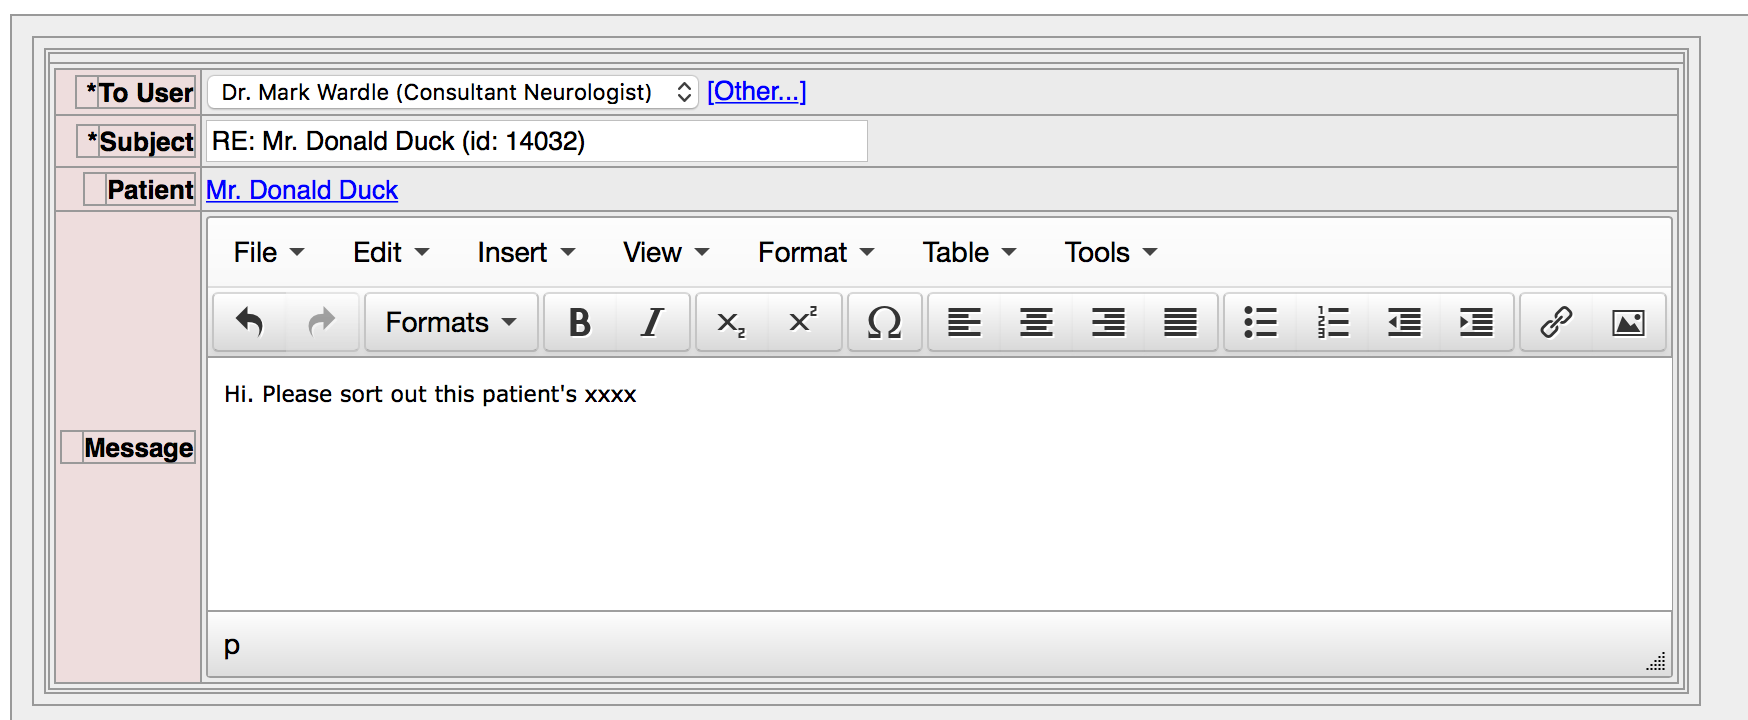Center align the text
The width and height of the screenshot is (1748, 720).
(x=1036, y=322)
